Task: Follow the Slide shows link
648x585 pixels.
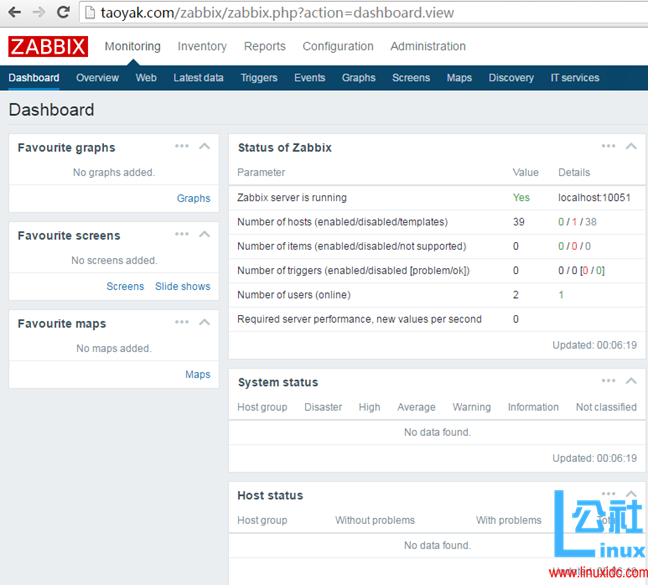Action: click(183, 286)
